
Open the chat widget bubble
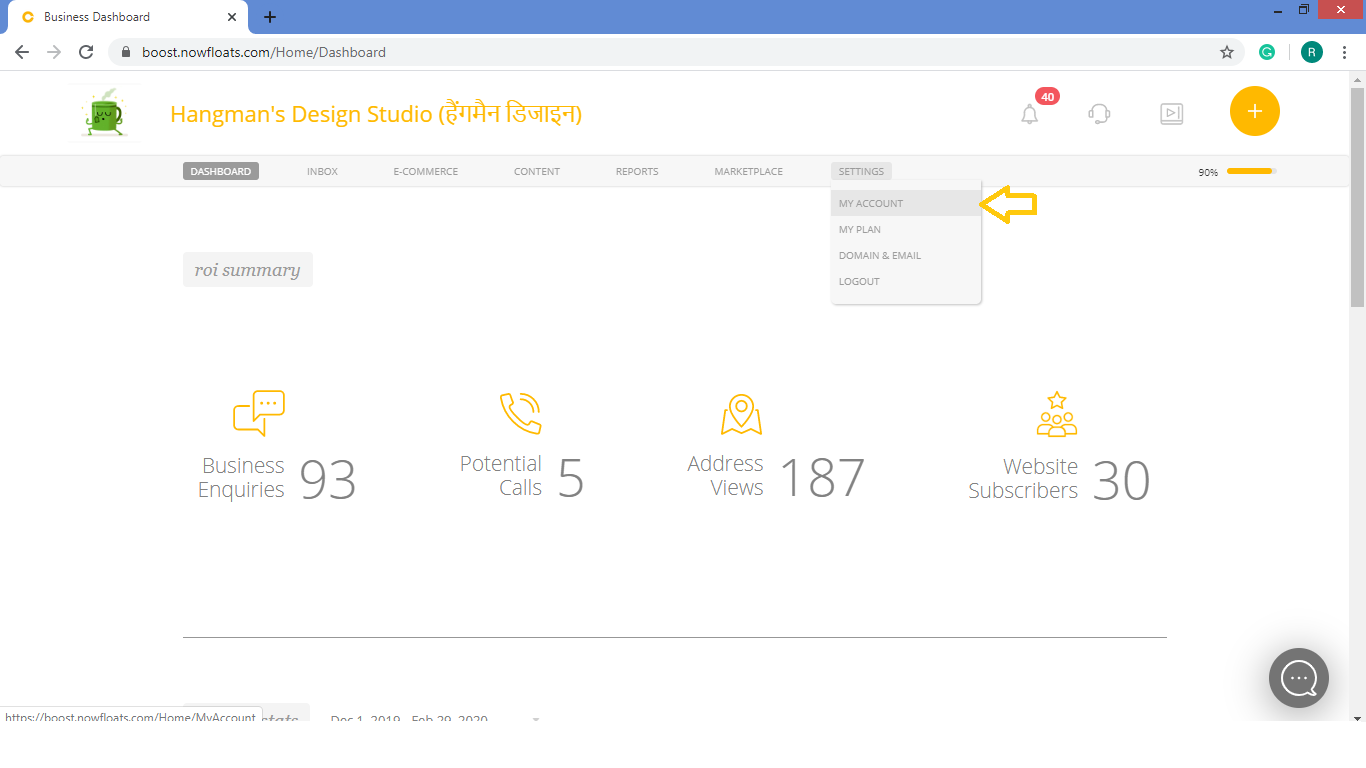pos(1299,678)
